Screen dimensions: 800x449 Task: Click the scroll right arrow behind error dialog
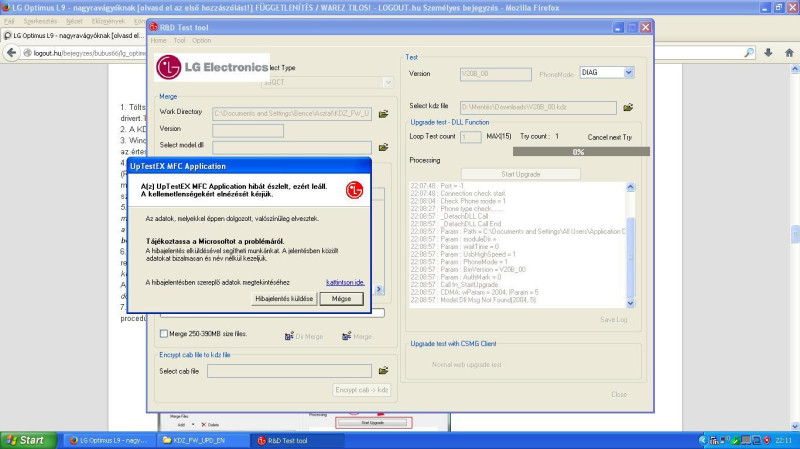click(x=379, y=289)
